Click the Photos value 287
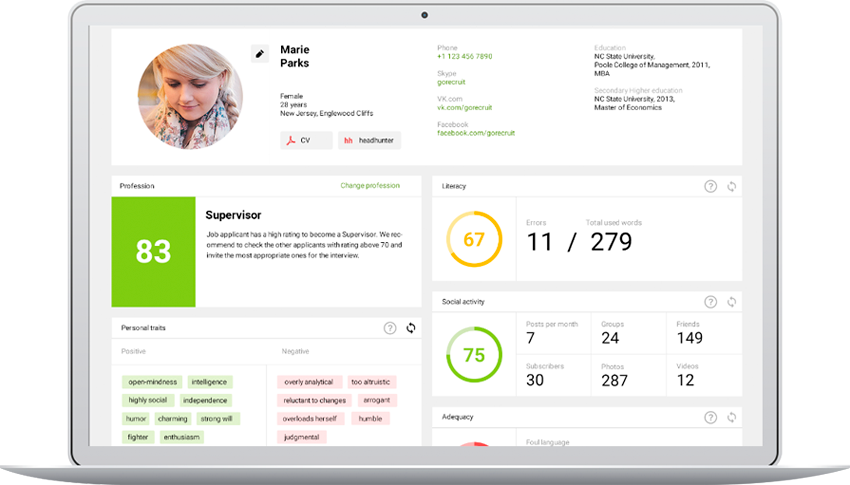The image size is (850, 485). 614,380
